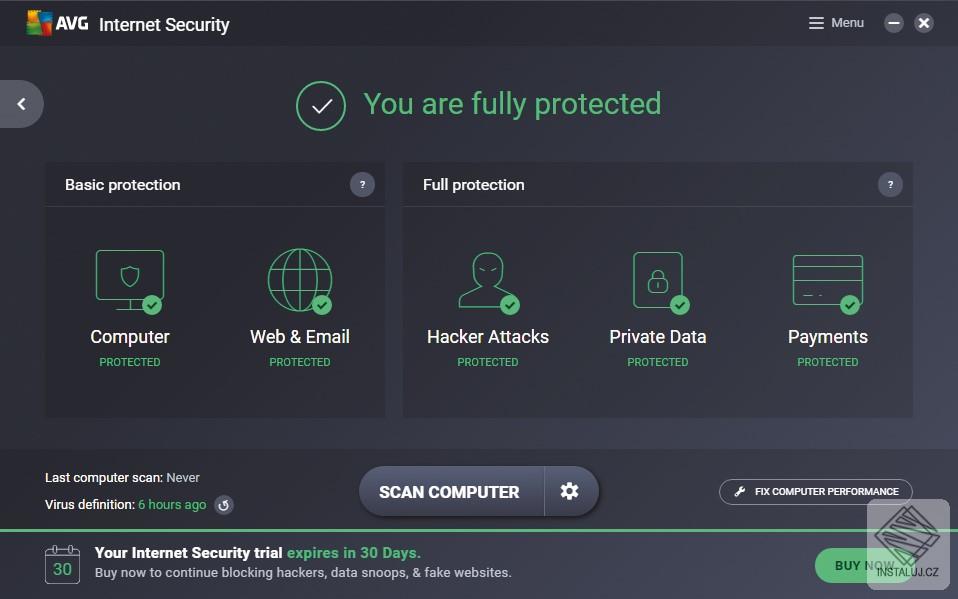Open the Payments protection component
Screen dimensions: 958x599
(827, 280)
